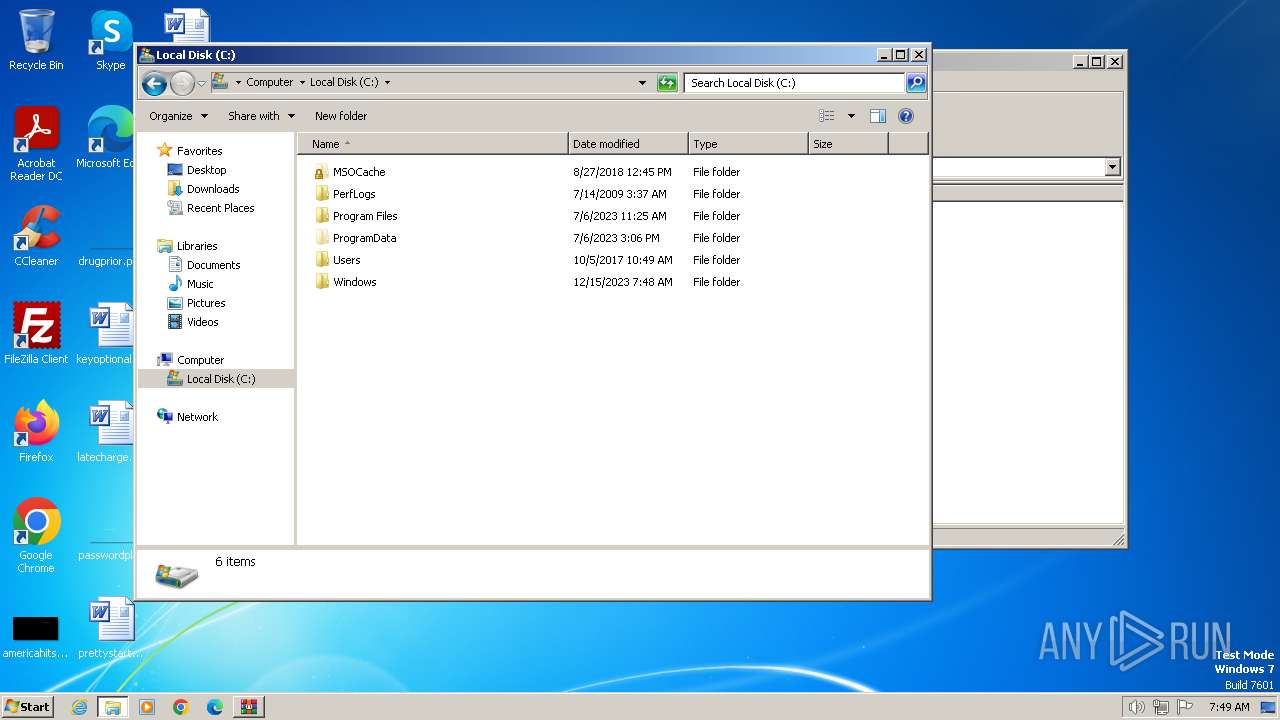Sort by the Name column header

(x=432, y=144)
